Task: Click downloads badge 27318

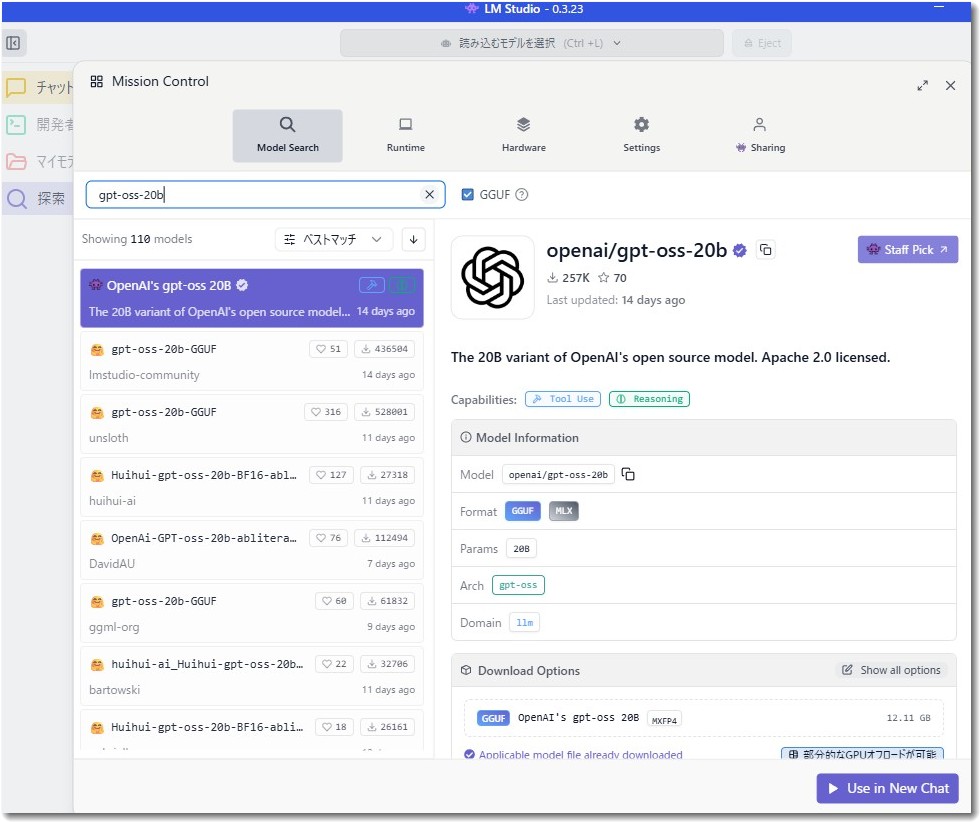Action: coord(388,475)
